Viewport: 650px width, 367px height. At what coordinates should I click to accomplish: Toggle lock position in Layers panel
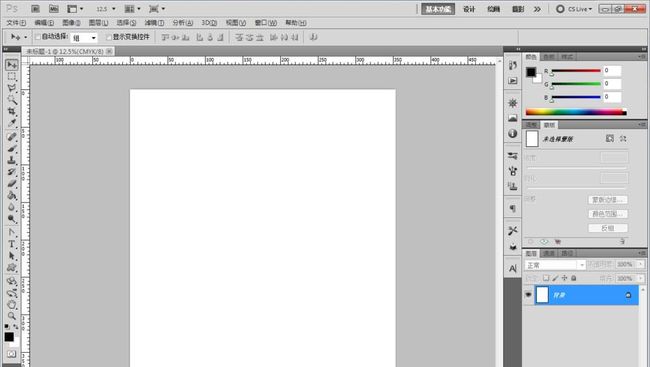564,278
